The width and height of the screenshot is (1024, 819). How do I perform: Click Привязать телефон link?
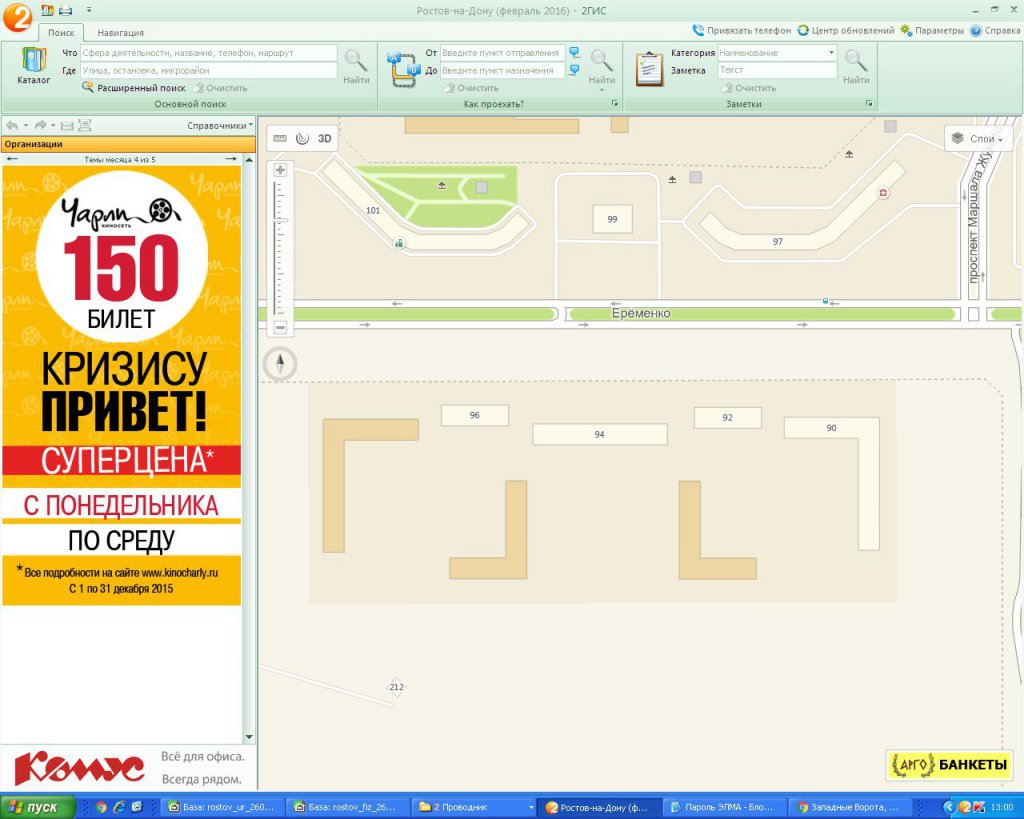741,31
